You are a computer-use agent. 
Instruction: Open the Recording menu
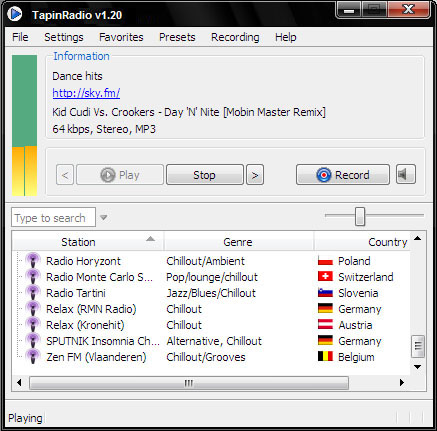click(235, 37)
